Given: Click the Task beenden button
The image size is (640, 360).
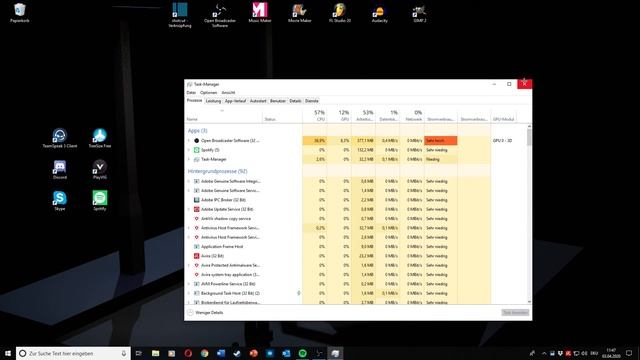Looking at the screenshot, I should pos(515,313).
